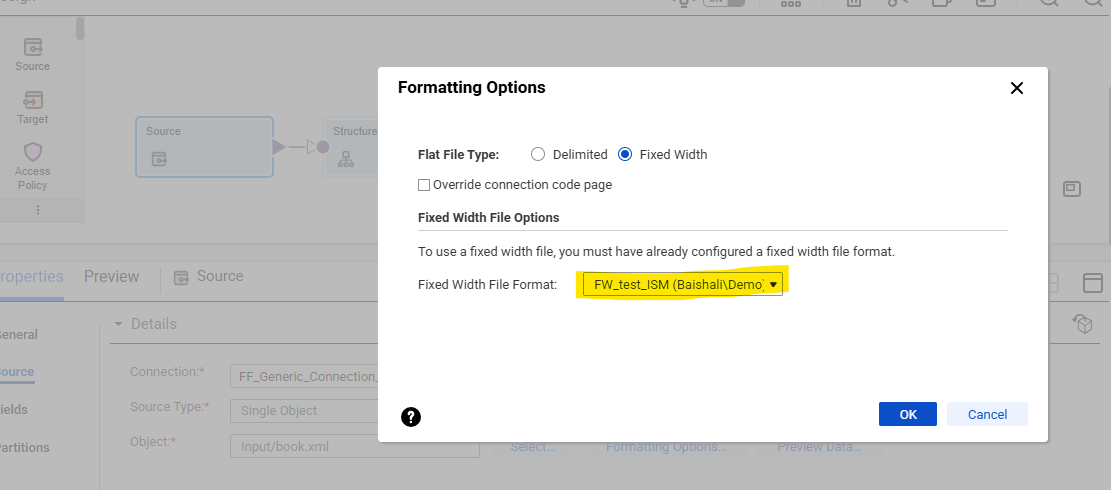Click the Source icon in the properties header

181,277
